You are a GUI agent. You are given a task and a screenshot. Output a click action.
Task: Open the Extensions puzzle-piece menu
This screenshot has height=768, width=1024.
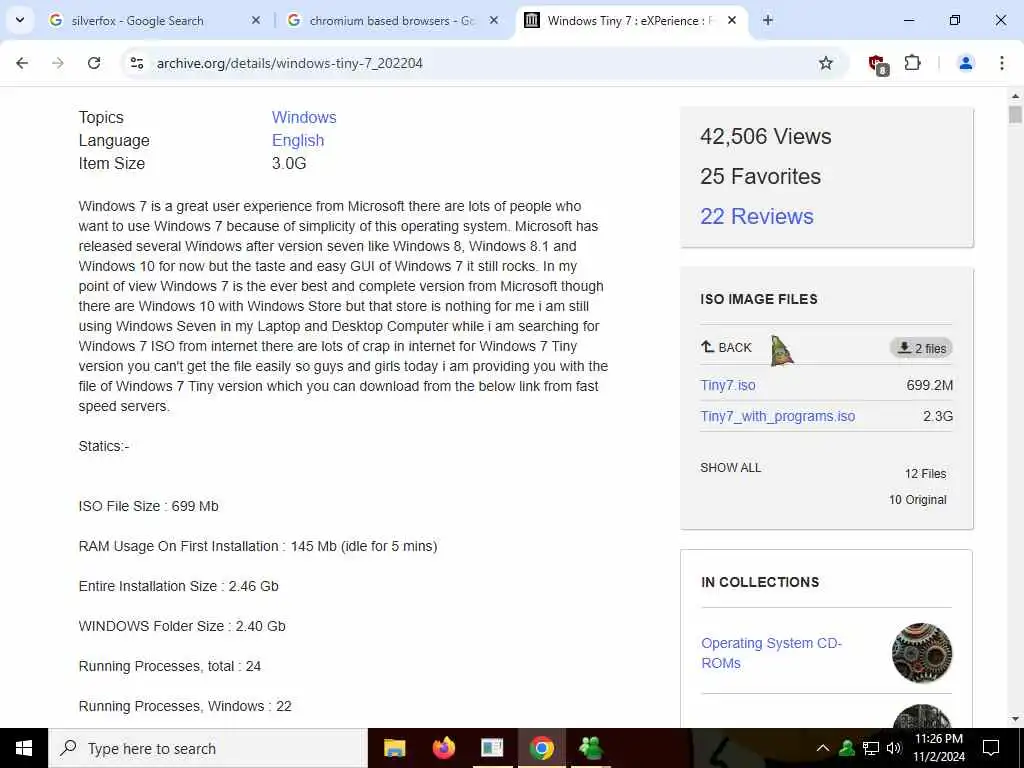(912, 63)
